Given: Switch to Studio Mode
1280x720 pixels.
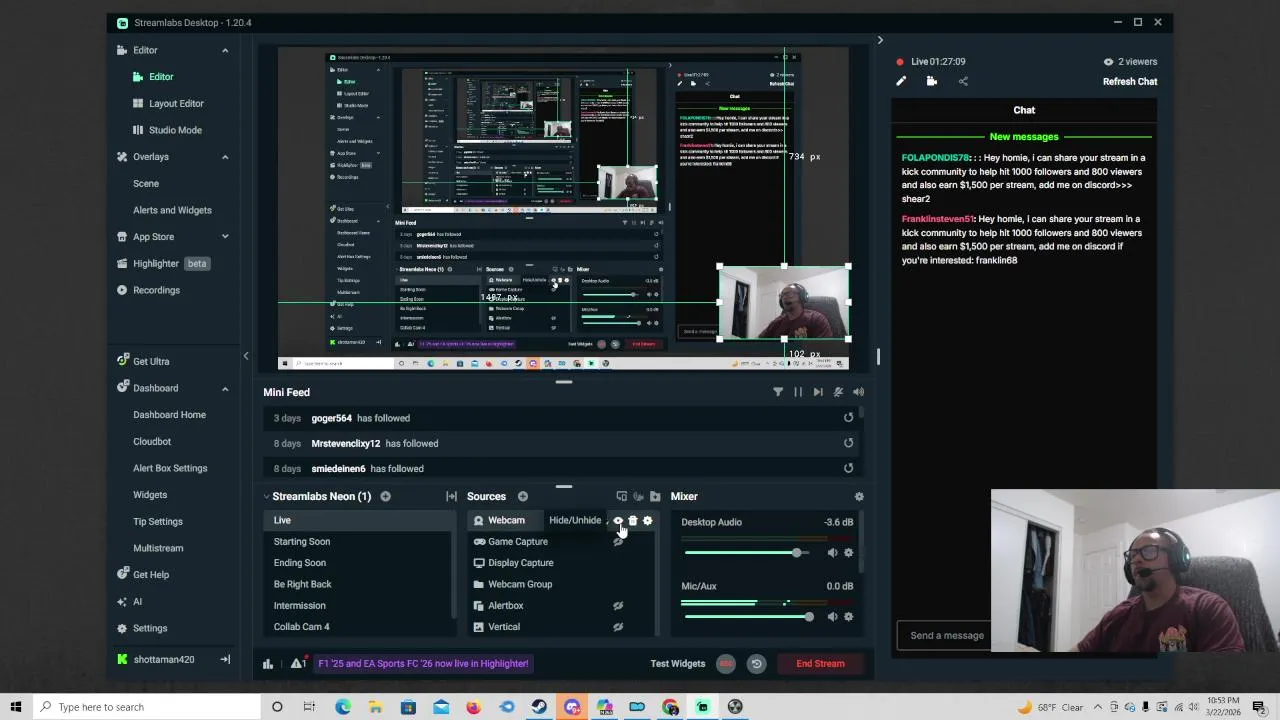Looking at the screenshot, I should (175, 130).
